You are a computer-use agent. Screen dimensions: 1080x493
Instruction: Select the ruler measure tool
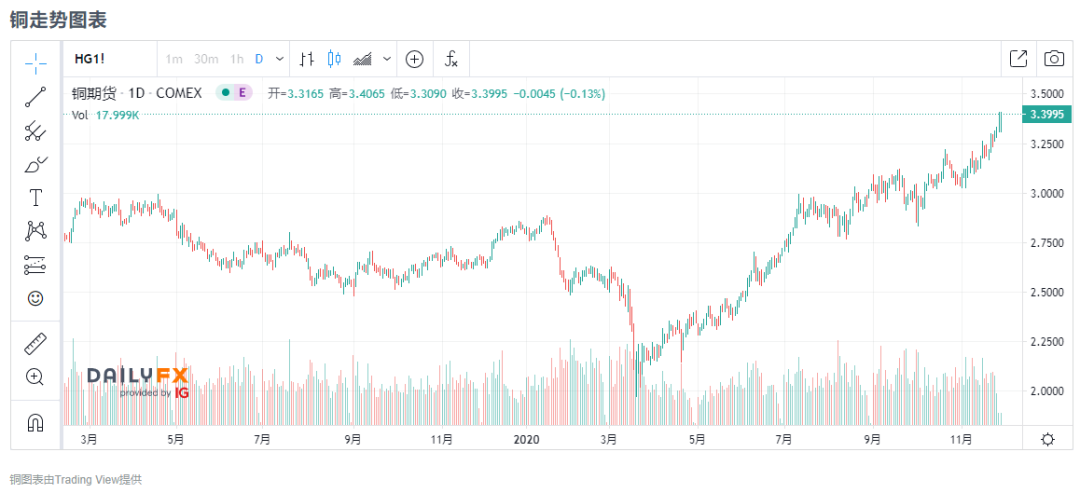(36, 343)
